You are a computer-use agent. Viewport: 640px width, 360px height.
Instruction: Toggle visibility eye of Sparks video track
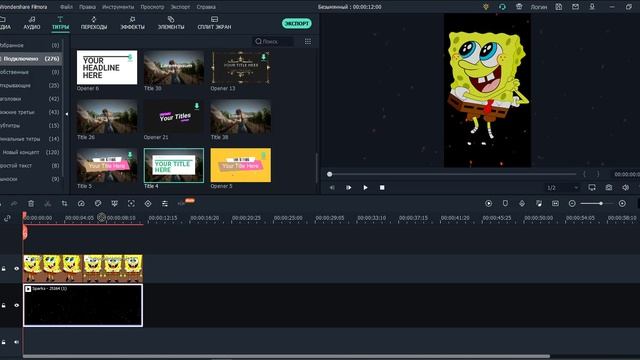(x=17, y=305)
